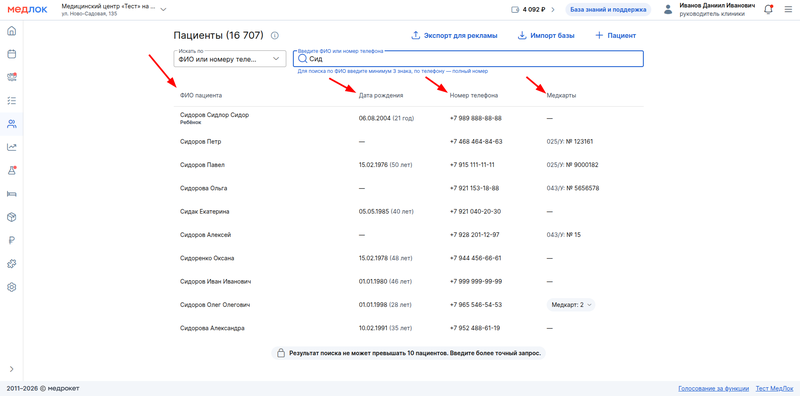Click medical card 025/У: № 9000182
The image size is (800, 396).
572,165
